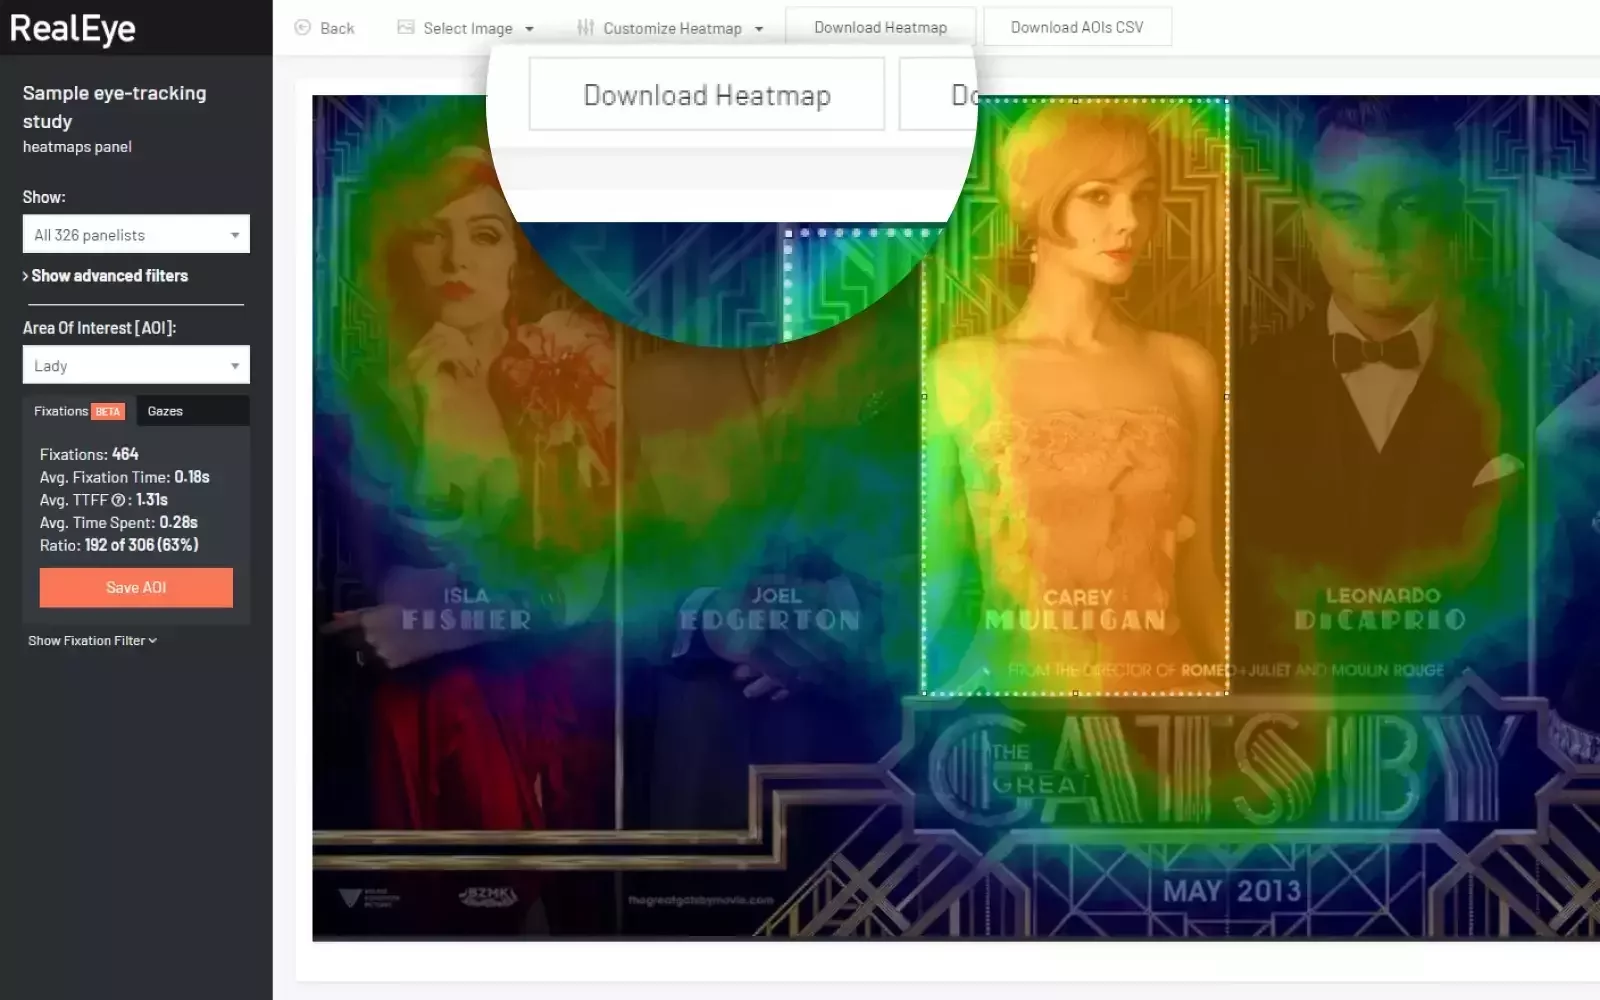Select the Fixations tab
The height and width of the screenshot is (1000, 1600).
(x=62, y=411)
